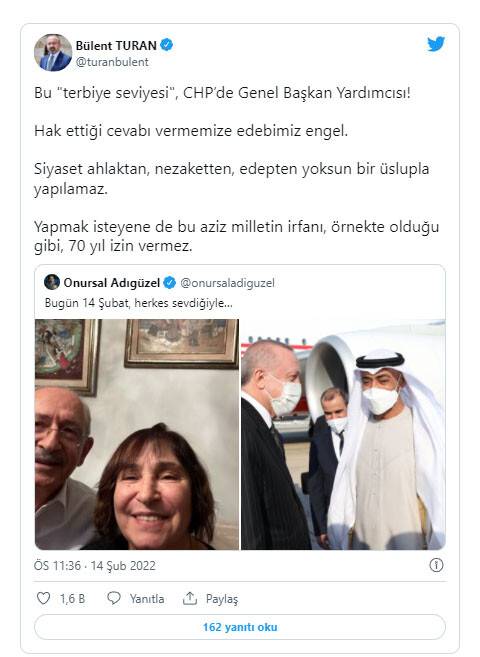Open Bülent TURAN's profile avatar
The height and width of the screenshot is (657, 480).
(53, 53)
